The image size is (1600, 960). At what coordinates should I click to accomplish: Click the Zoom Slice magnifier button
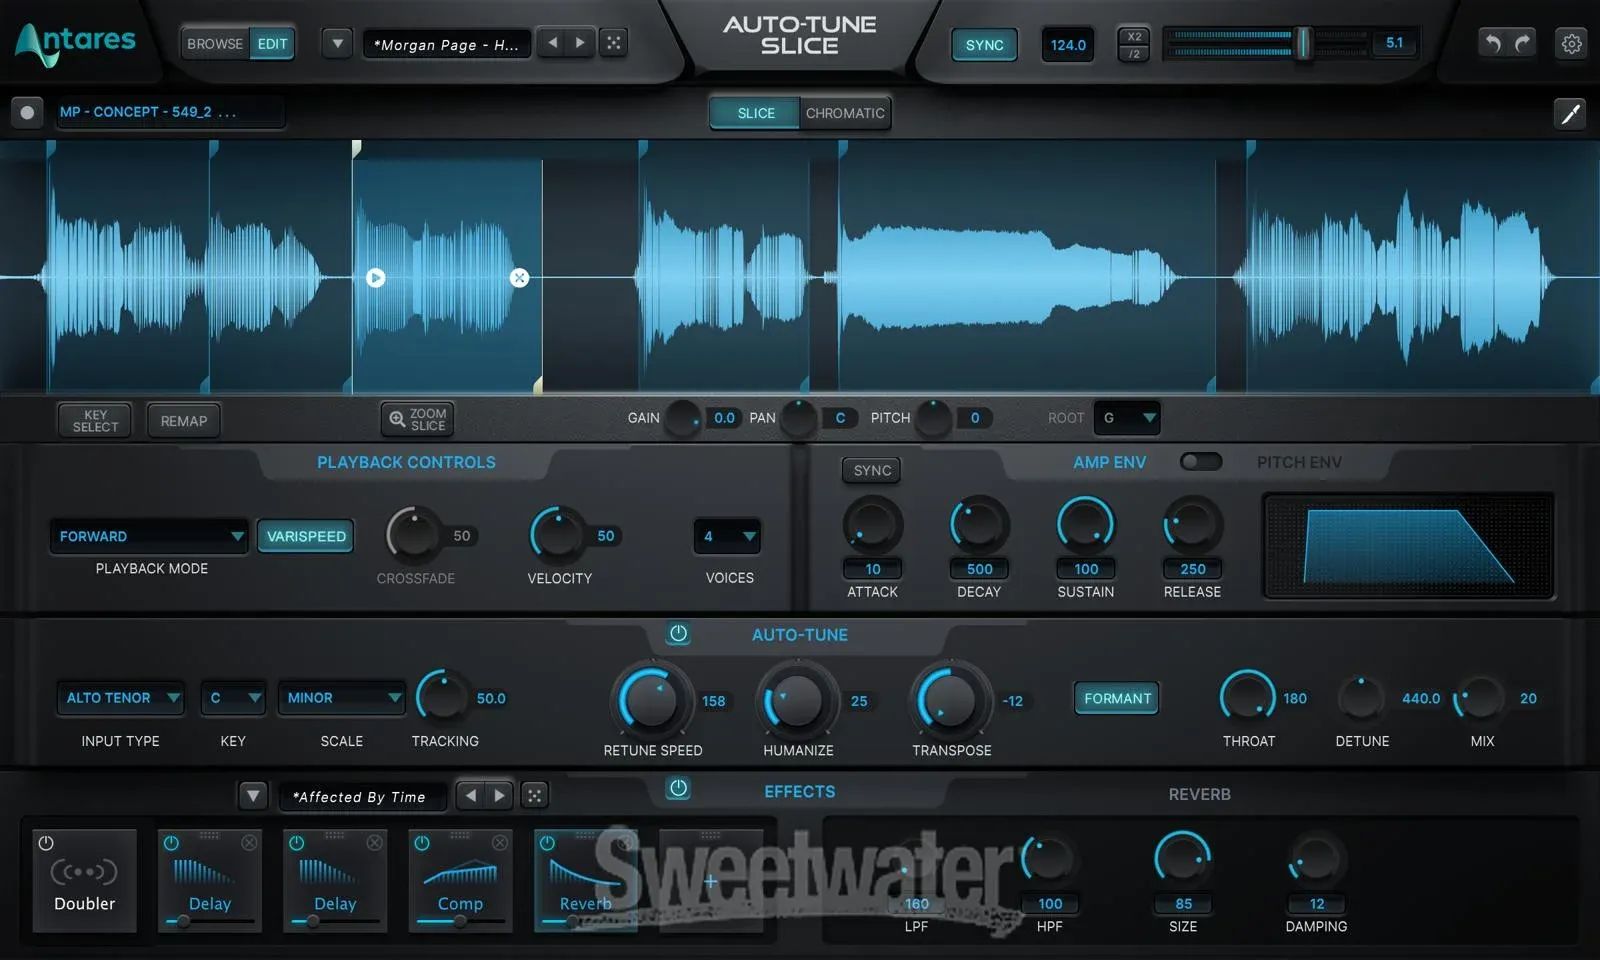[x=417, y=419]
